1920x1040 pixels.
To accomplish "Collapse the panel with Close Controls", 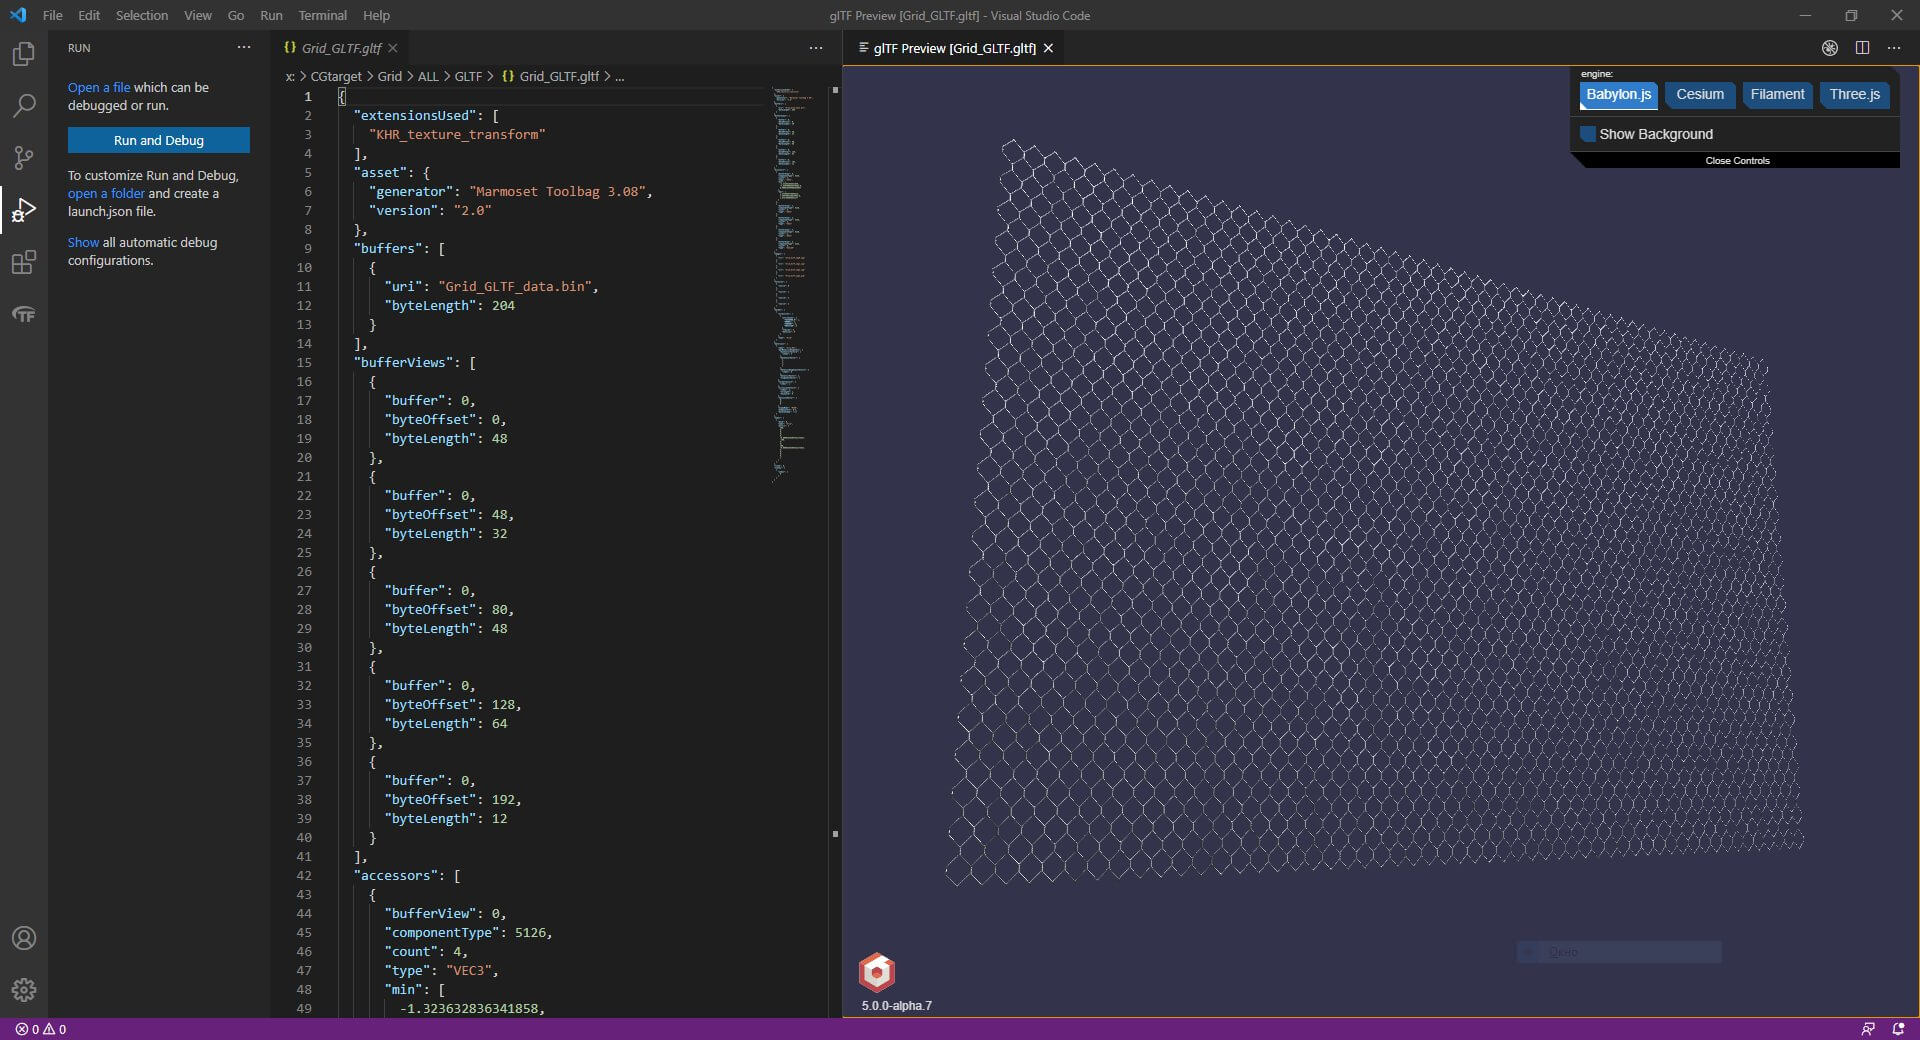I will tap(1737, 161).
